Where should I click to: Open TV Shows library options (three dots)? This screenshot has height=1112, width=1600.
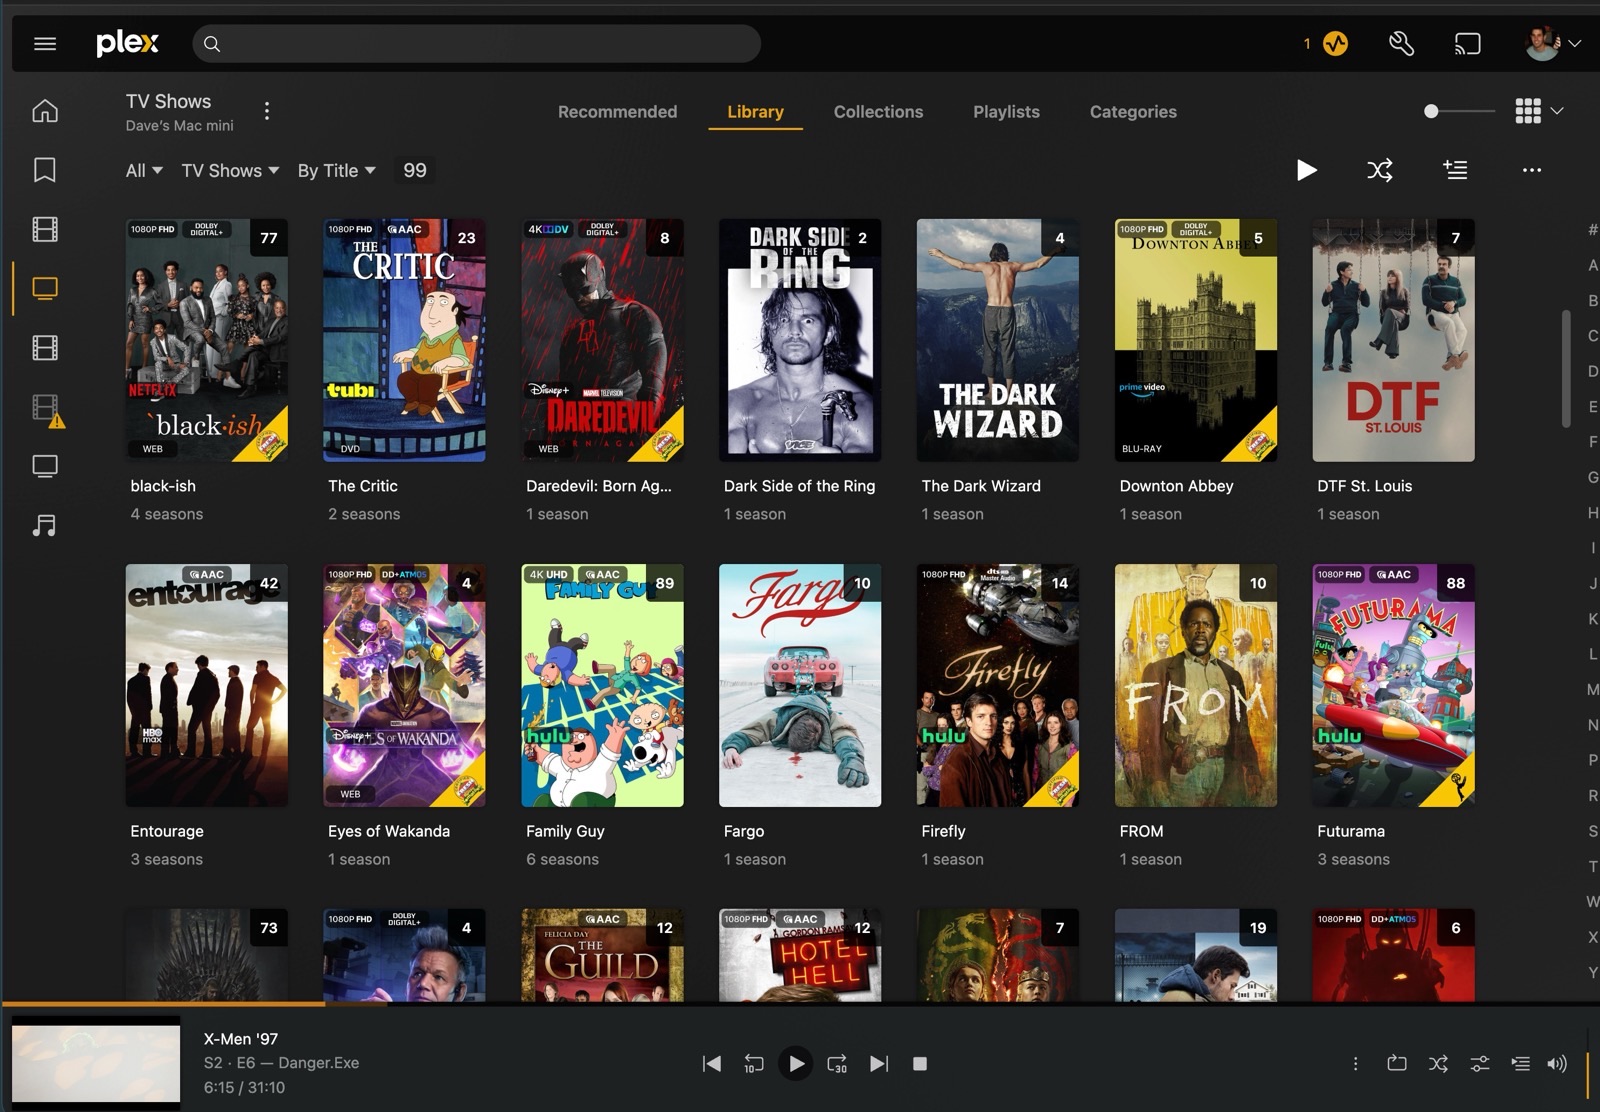point(266,111)
